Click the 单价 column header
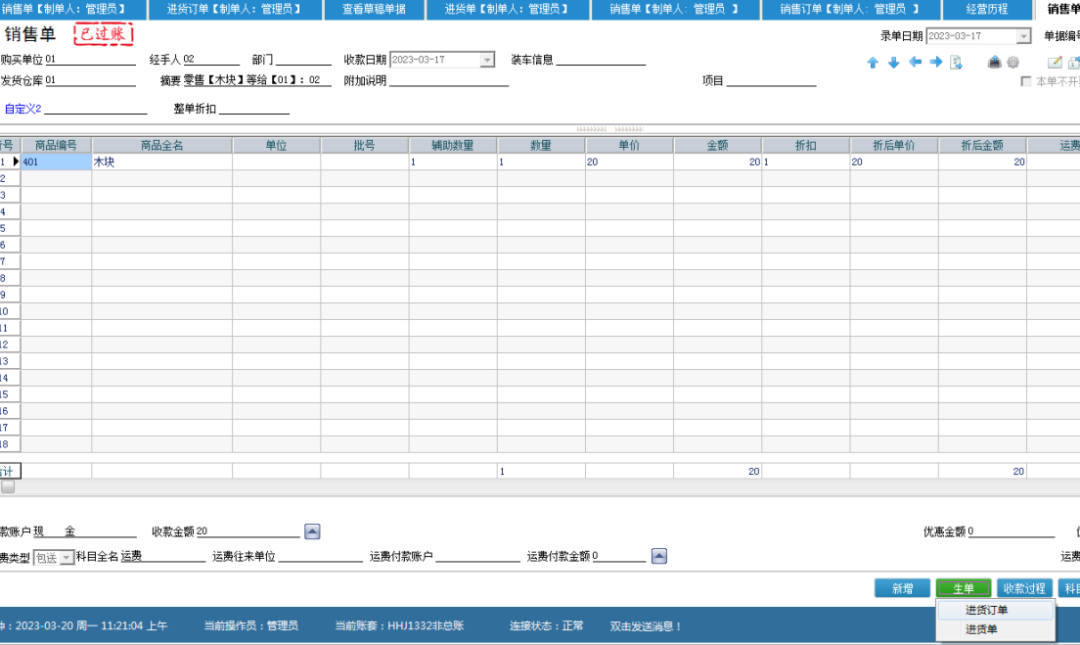Image resolution: width=1080 pixels, height=645 pixels. click(629, 145)
